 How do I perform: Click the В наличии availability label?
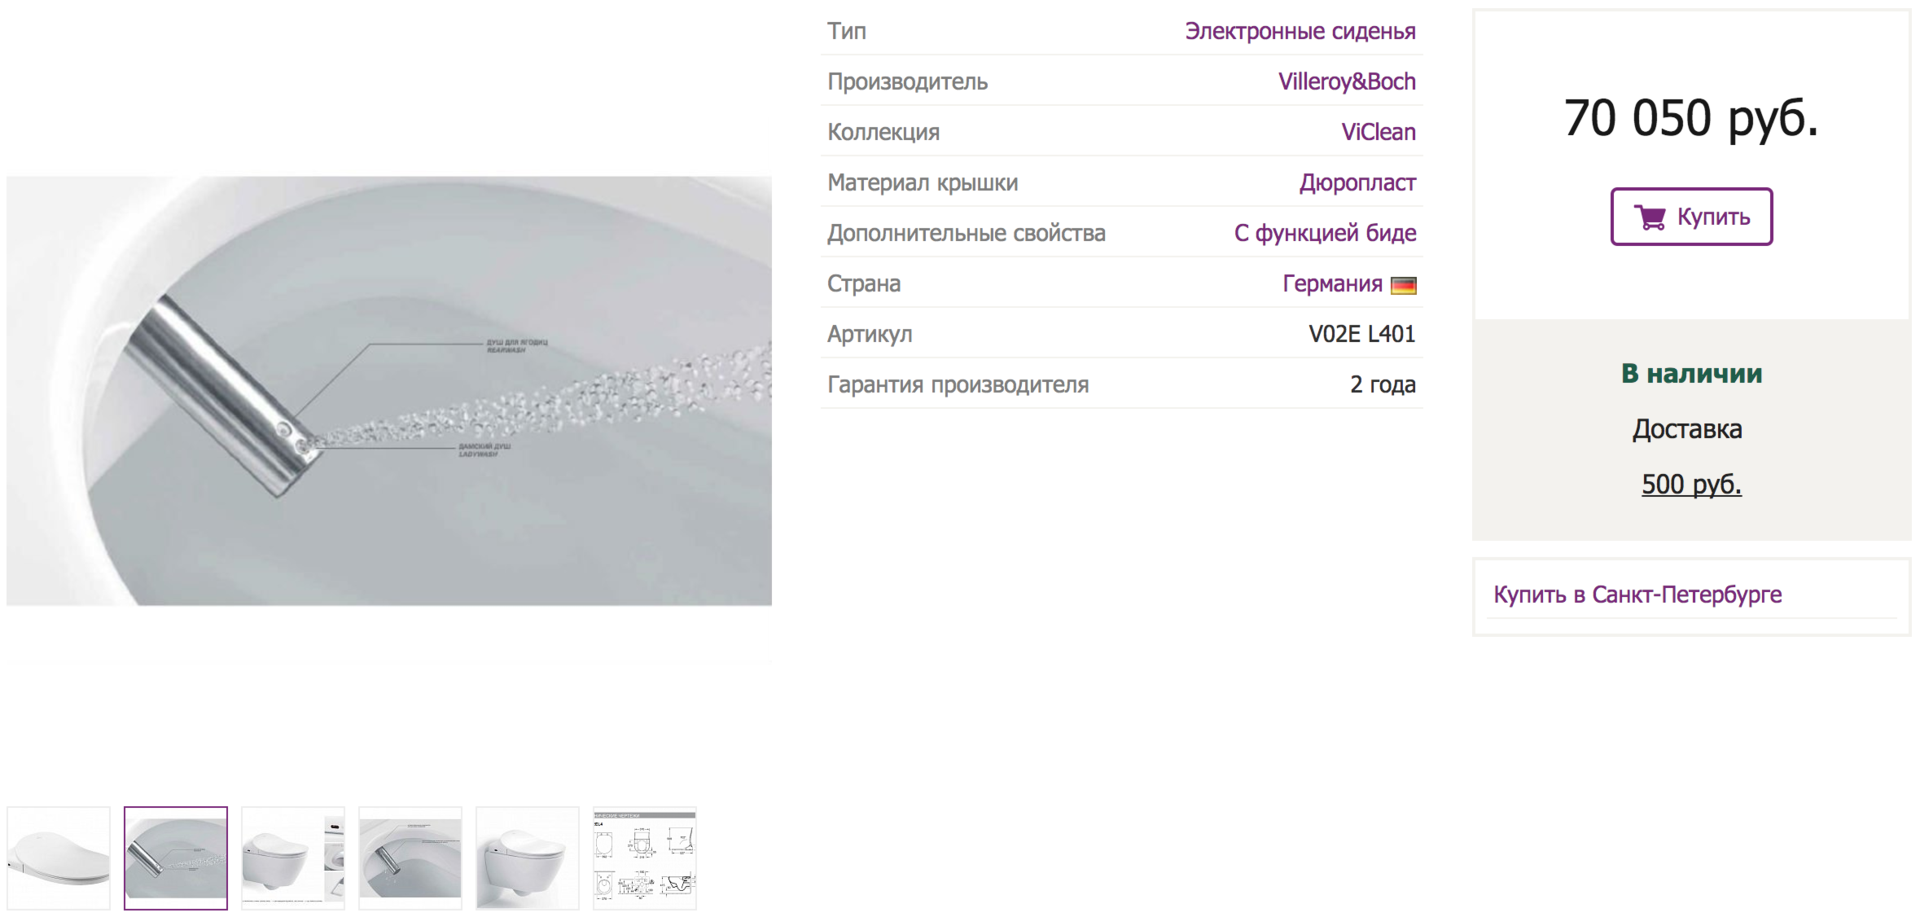[1691, 374]
